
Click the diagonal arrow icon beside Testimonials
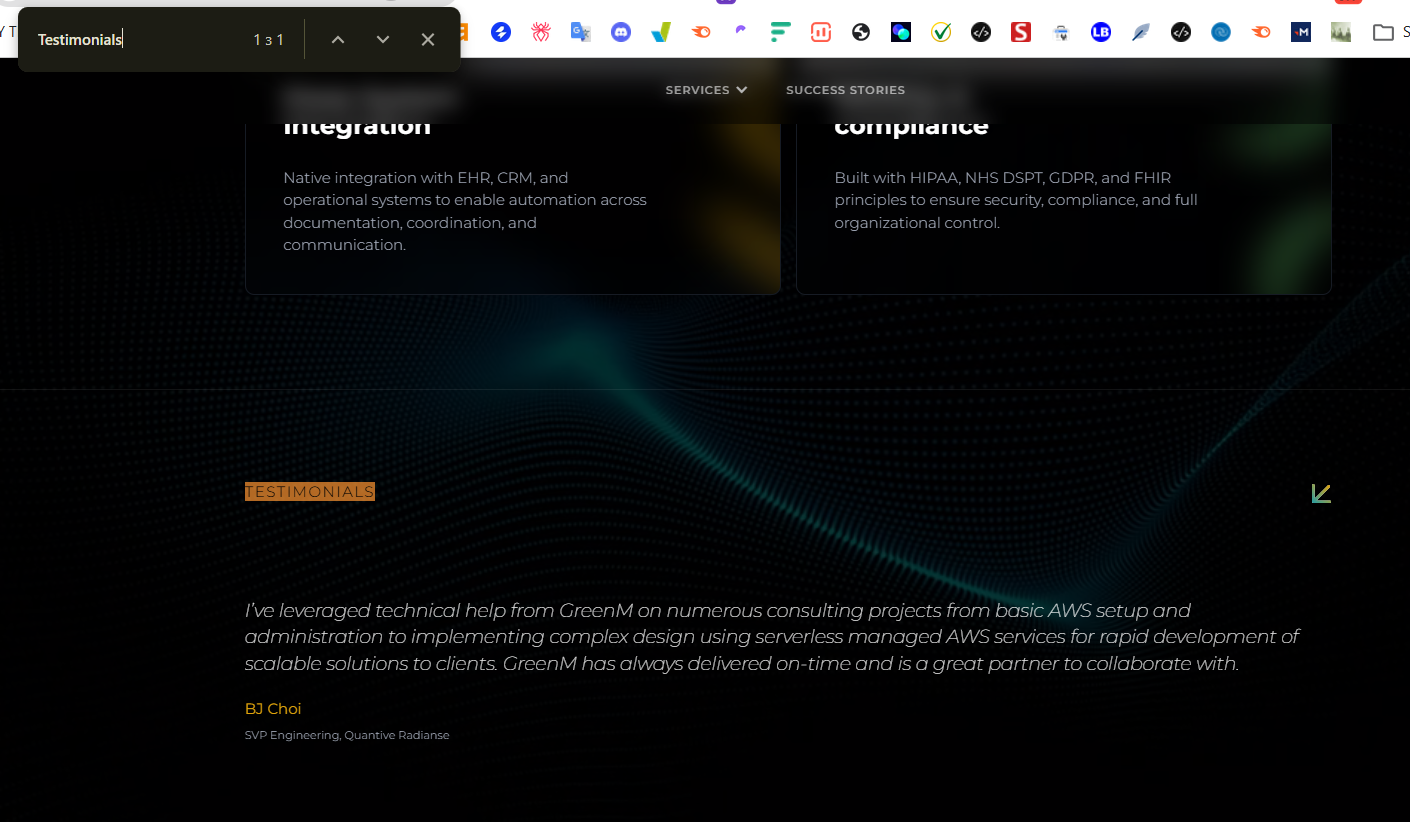(x=1321, y=493)
